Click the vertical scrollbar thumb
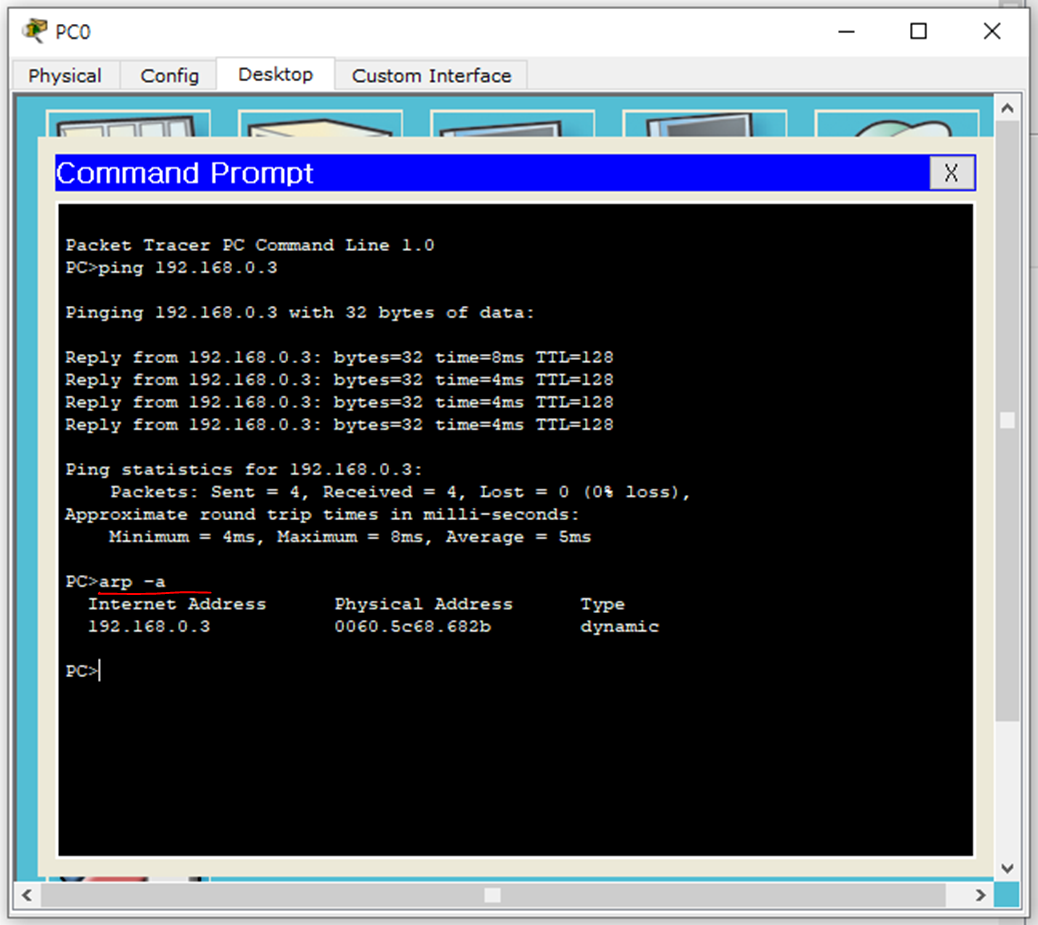 [1007, 420]
